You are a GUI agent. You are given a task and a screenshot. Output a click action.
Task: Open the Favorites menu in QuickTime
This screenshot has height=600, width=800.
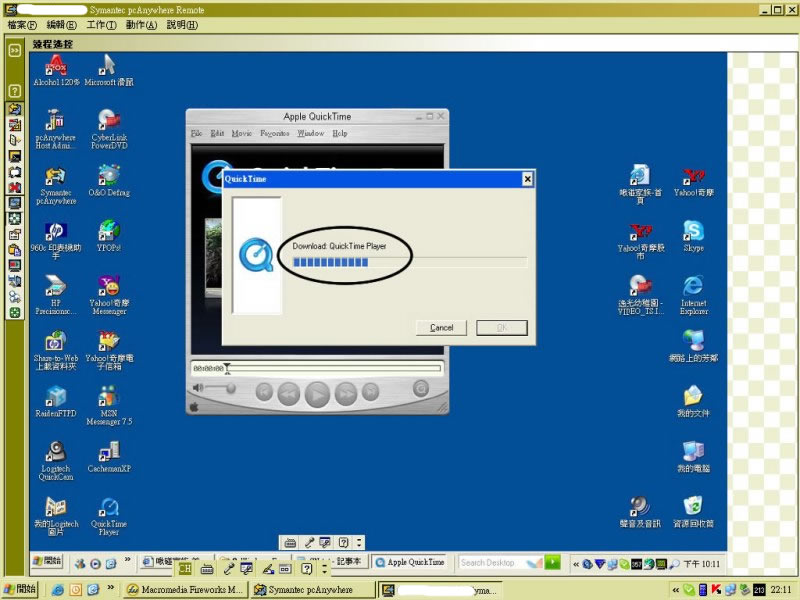point(274,133)
